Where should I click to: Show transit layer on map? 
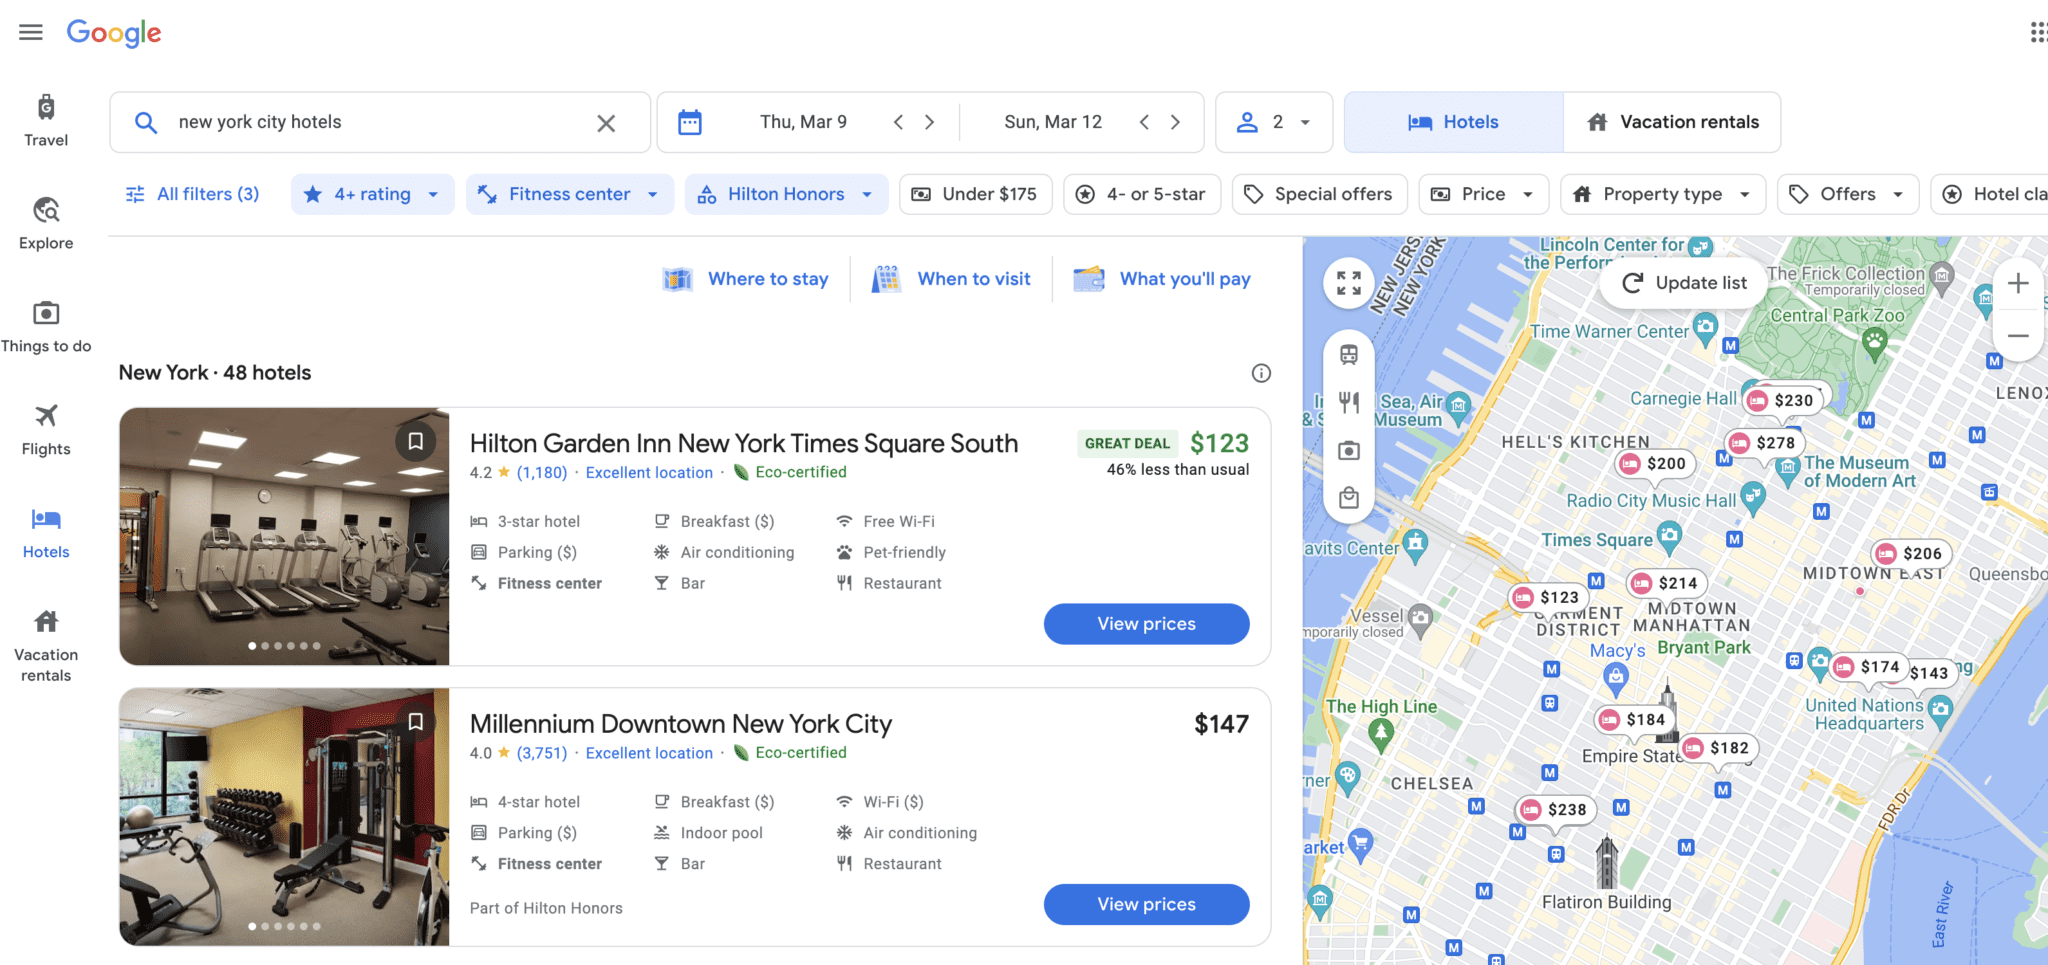pos(1349,355)
